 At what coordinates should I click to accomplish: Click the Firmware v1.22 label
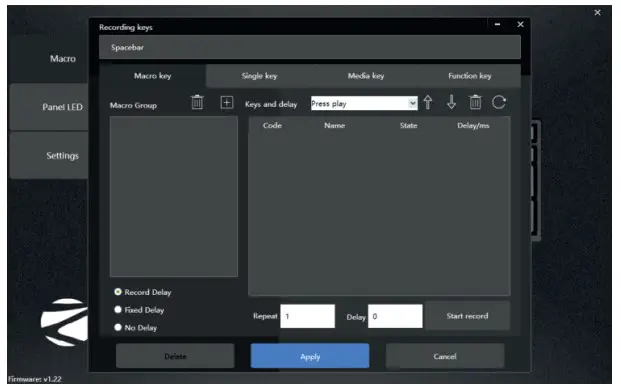pos(35,379)
